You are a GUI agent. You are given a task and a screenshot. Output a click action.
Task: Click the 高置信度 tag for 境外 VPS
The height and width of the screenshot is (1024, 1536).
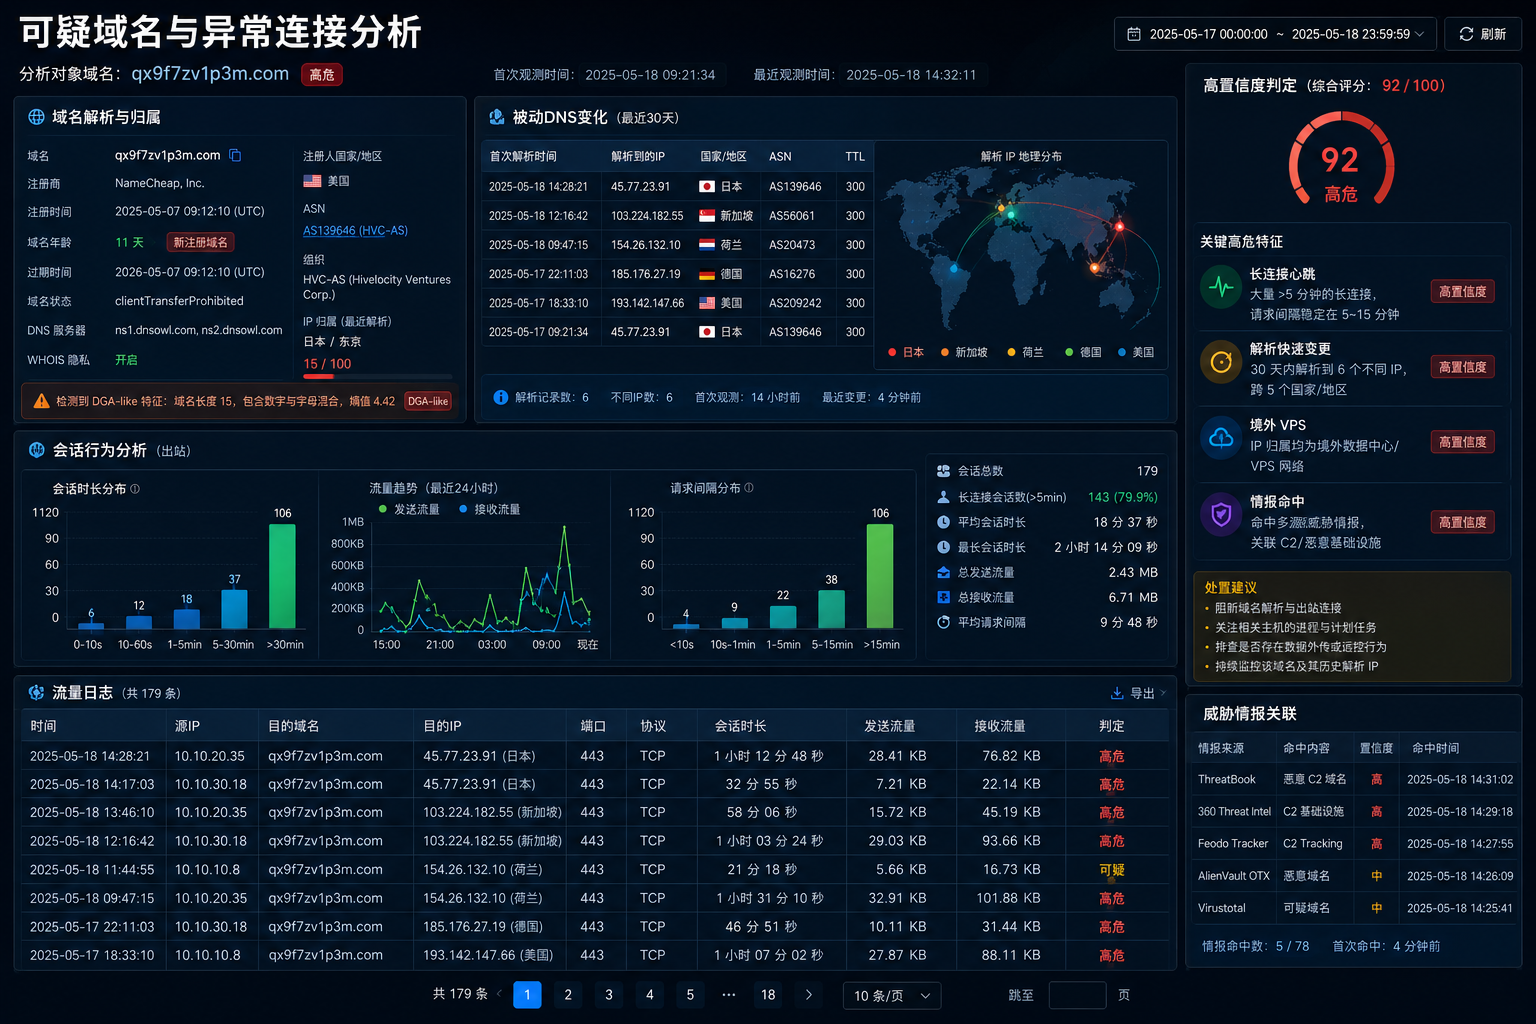coord(1463,442)
